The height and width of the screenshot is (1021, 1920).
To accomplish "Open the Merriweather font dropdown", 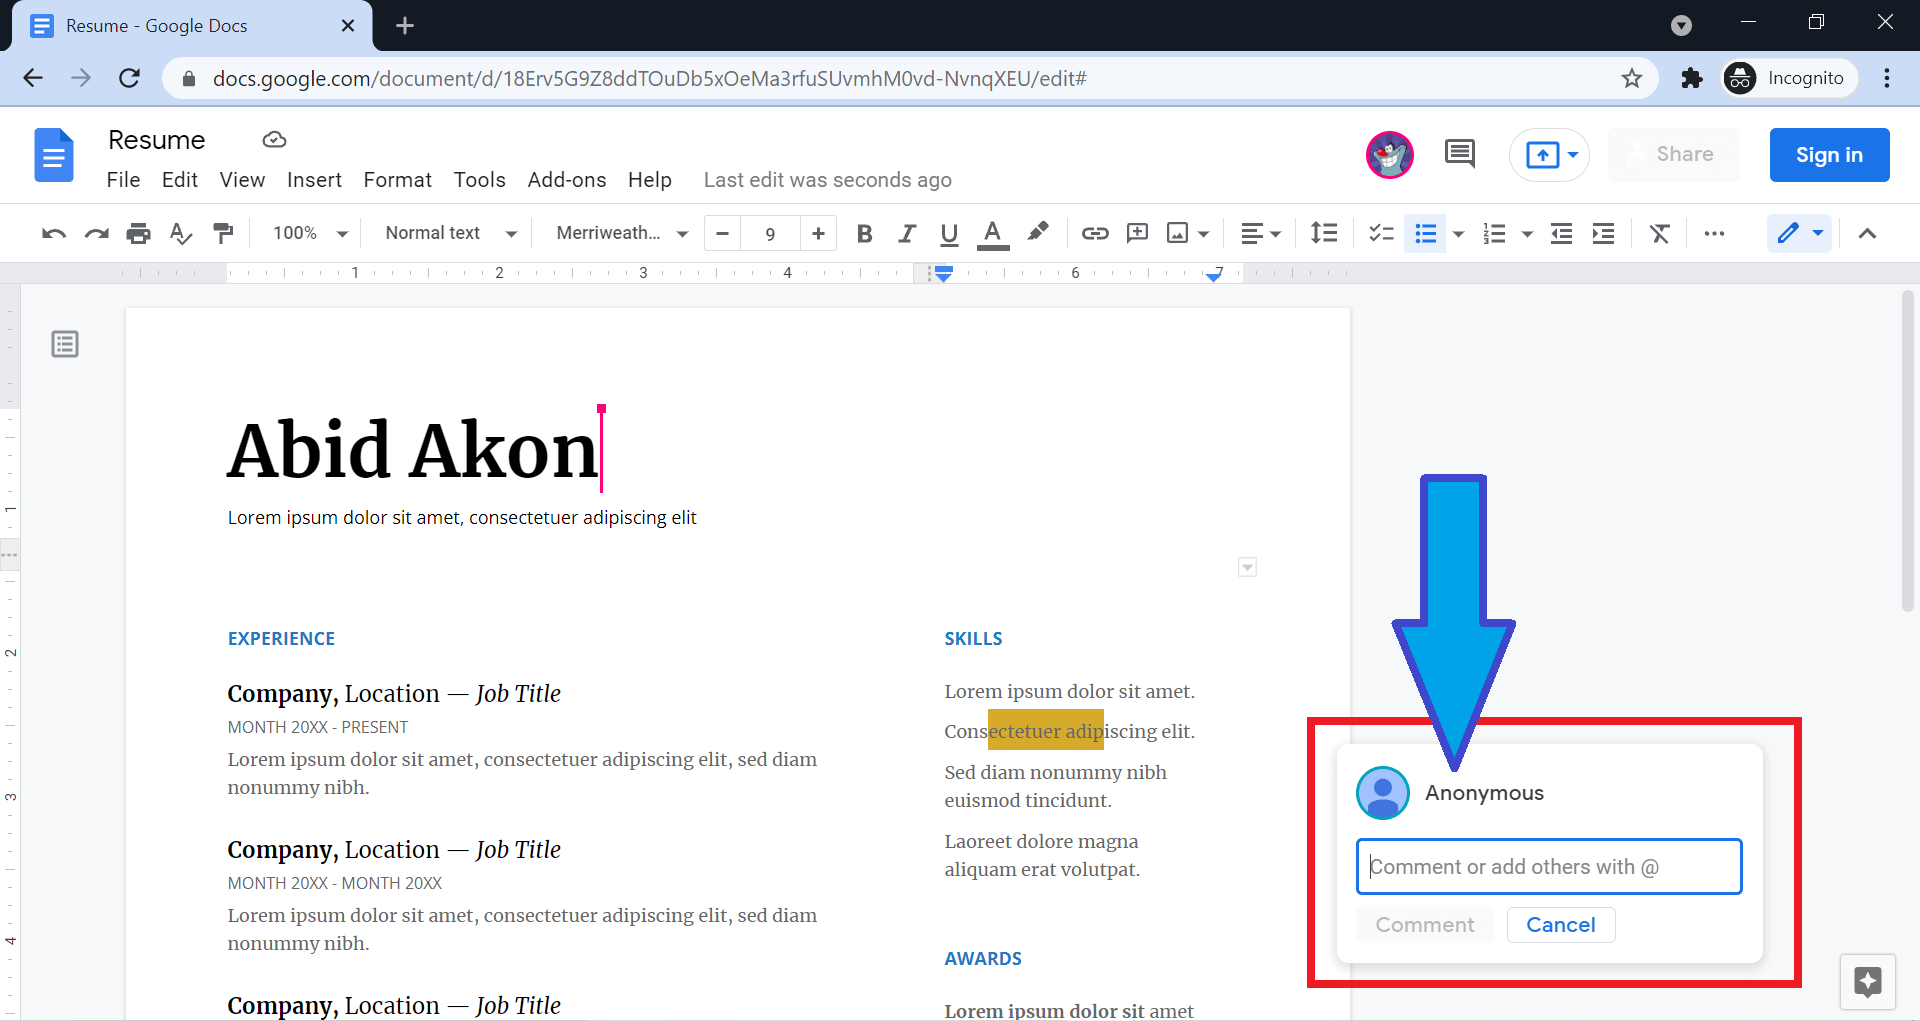I will (622, 233).
